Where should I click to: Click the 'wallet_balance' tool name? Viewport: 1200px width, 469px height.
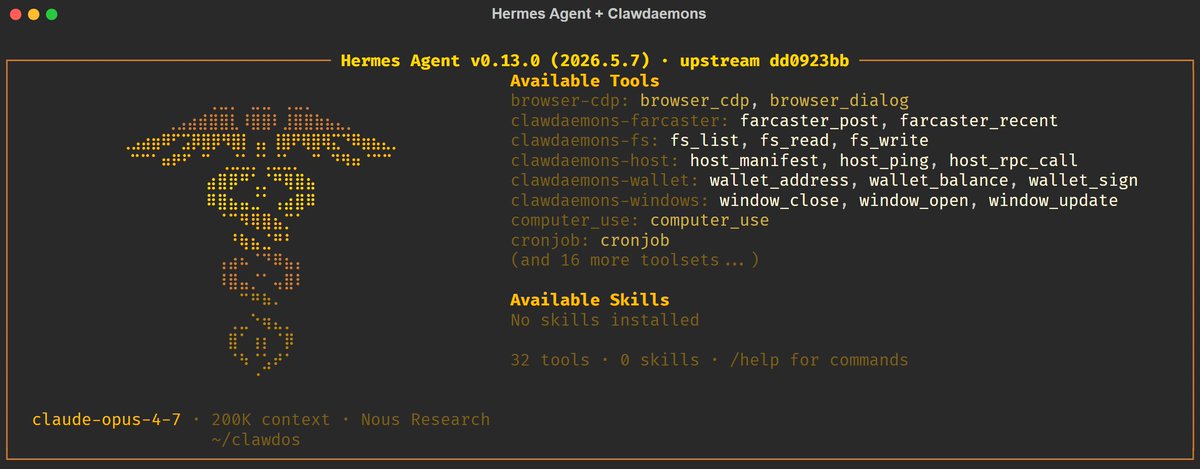point(939,181)
